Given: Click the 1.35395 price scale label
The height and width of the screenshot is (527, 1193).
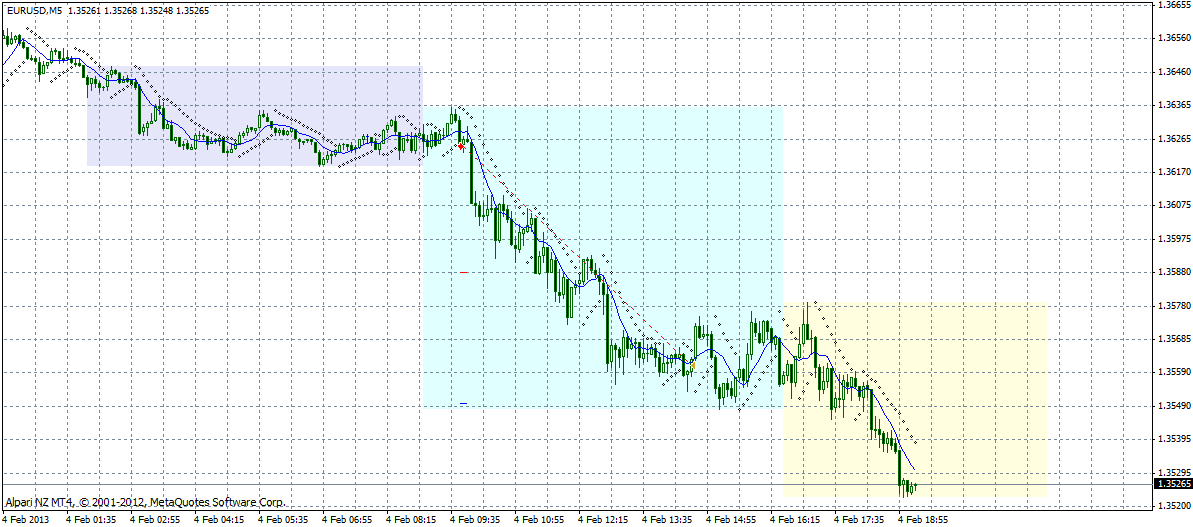Looking at the screenshot, I should 1174,440.
